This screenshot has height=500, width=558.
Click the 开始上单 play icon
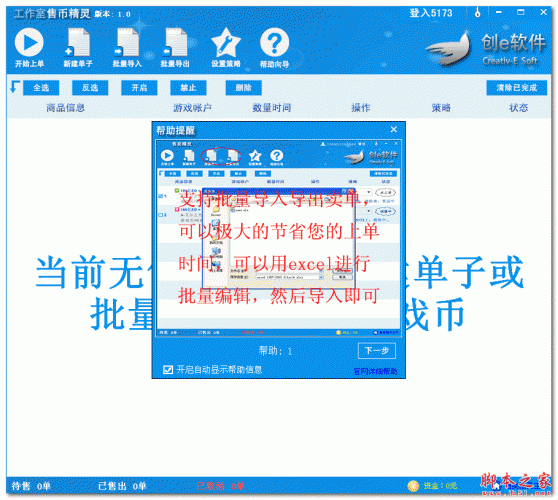29,42
